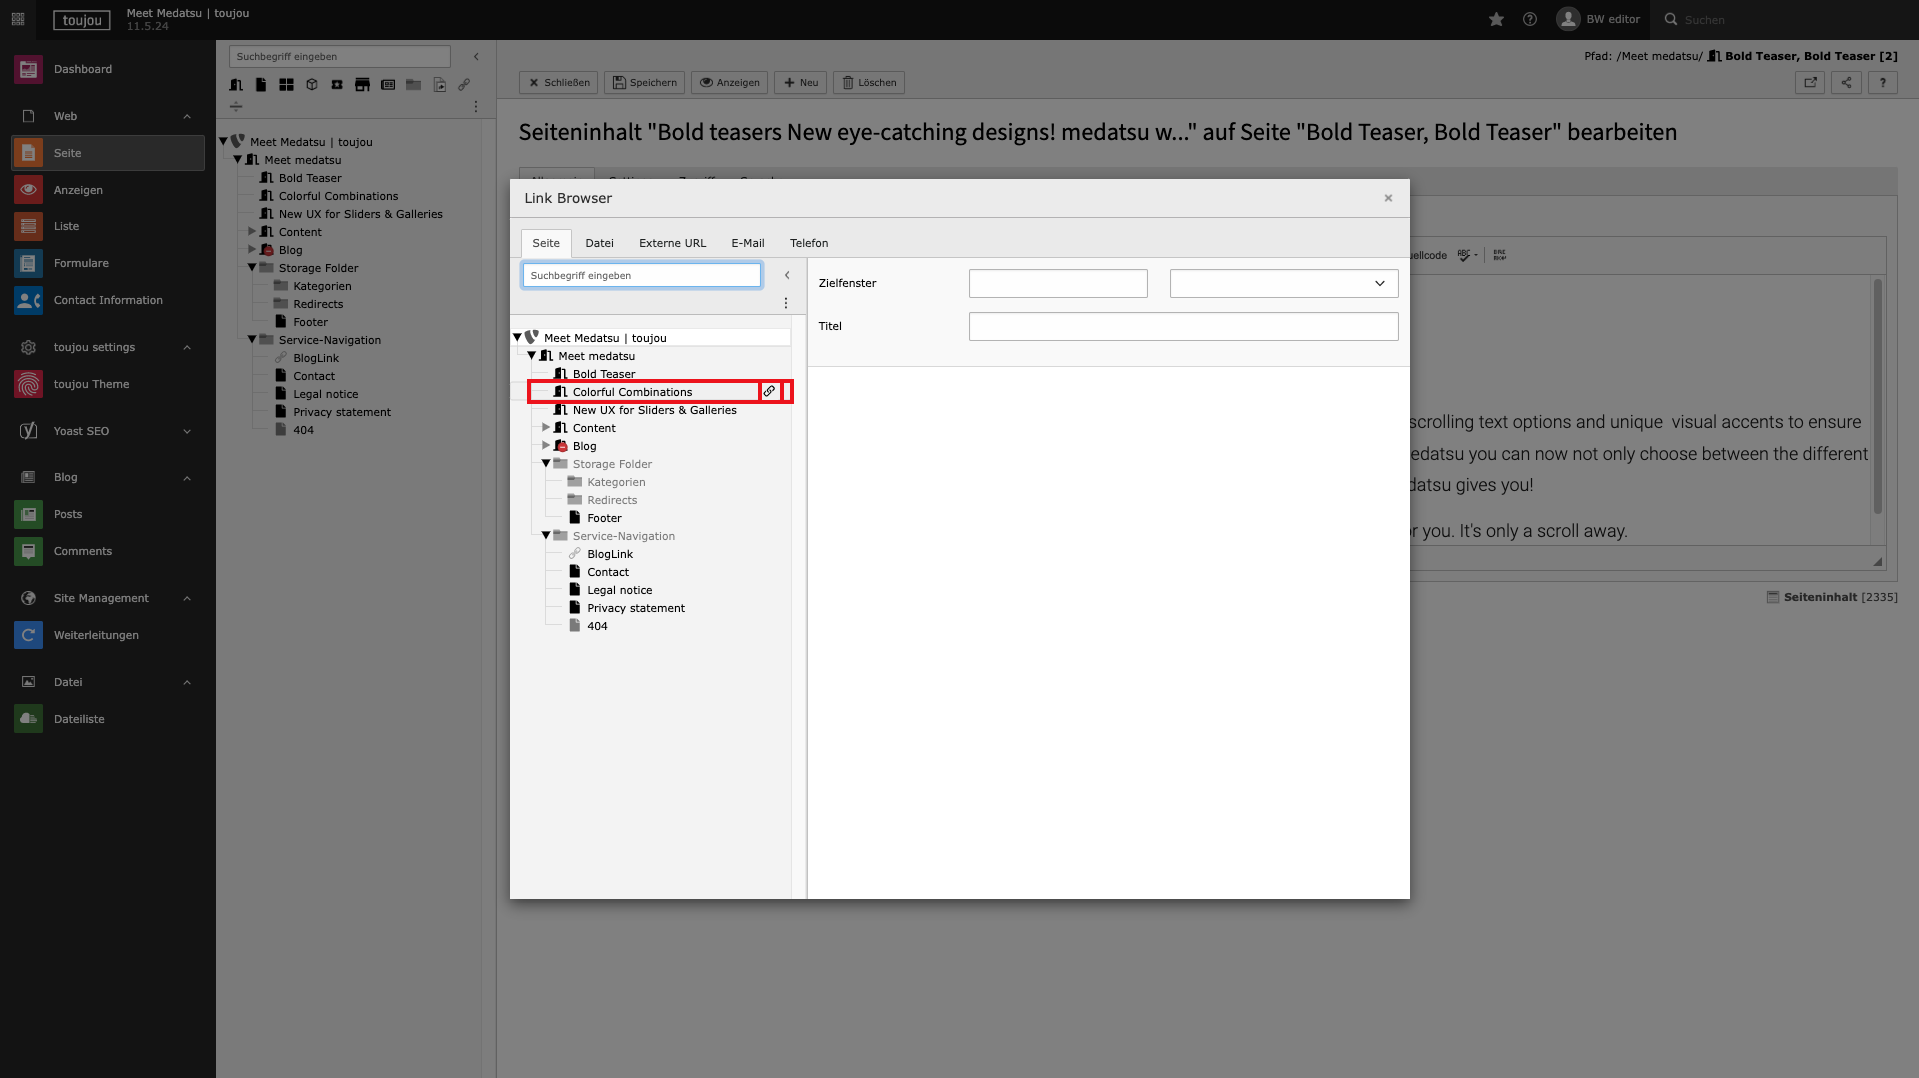Collapse the Web module group
This screenshot has height=1078, width=1919.
(x=187, y=116)
